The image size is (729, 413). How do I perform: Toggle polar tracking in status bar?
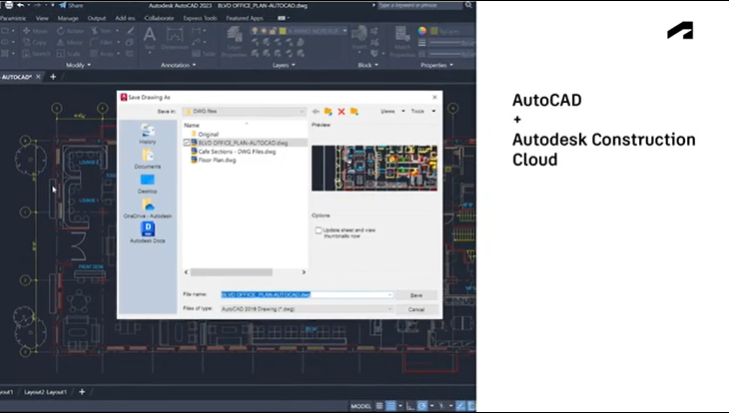click(x=422, y=406)
